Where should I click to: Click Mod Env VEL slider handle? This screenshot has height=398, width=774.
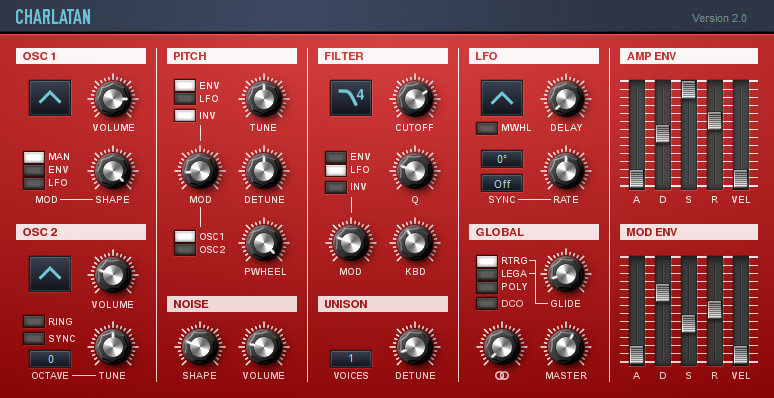pyautogui.click(x=740, y=355)
